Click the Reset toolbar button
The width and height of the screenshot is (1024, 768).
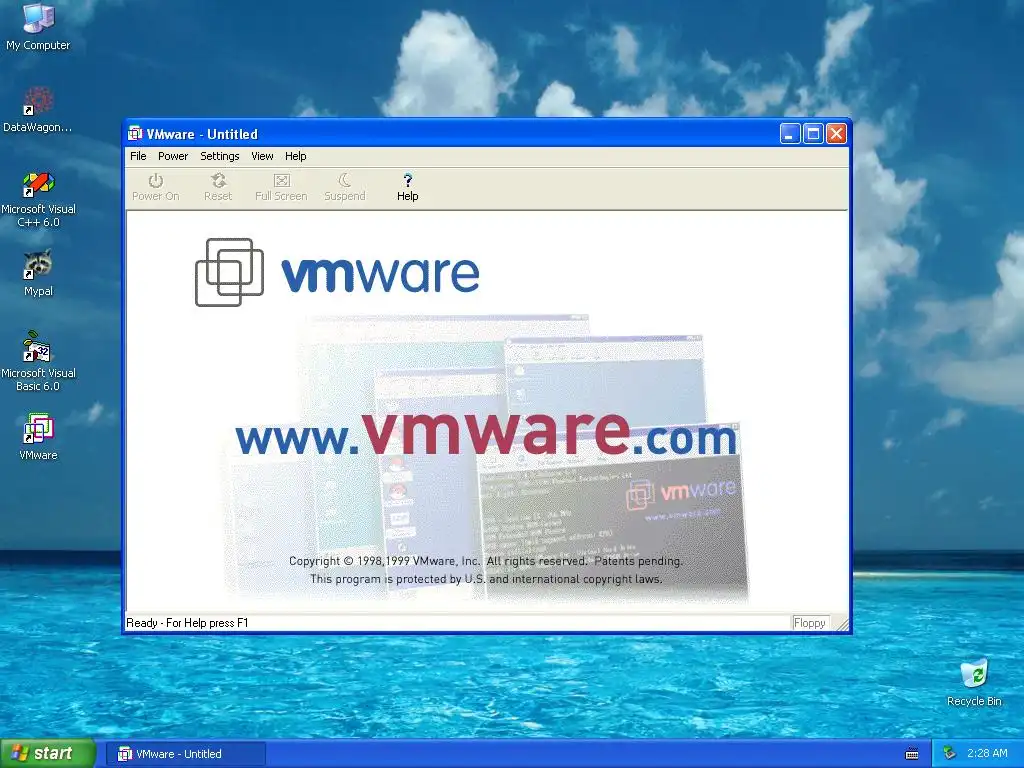coord(218,187)
